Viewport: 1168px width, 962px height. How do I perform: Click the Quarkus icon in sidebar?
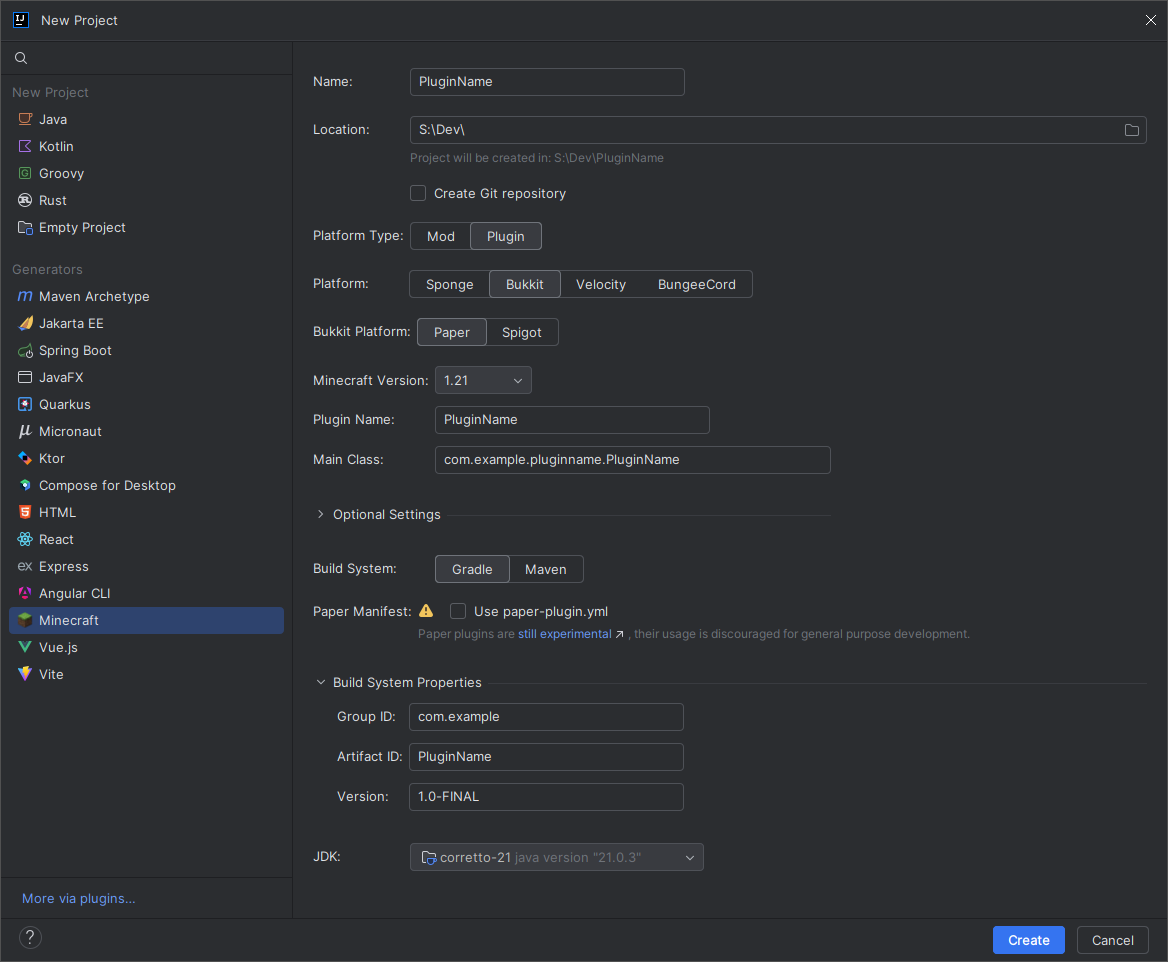point(25,404)
